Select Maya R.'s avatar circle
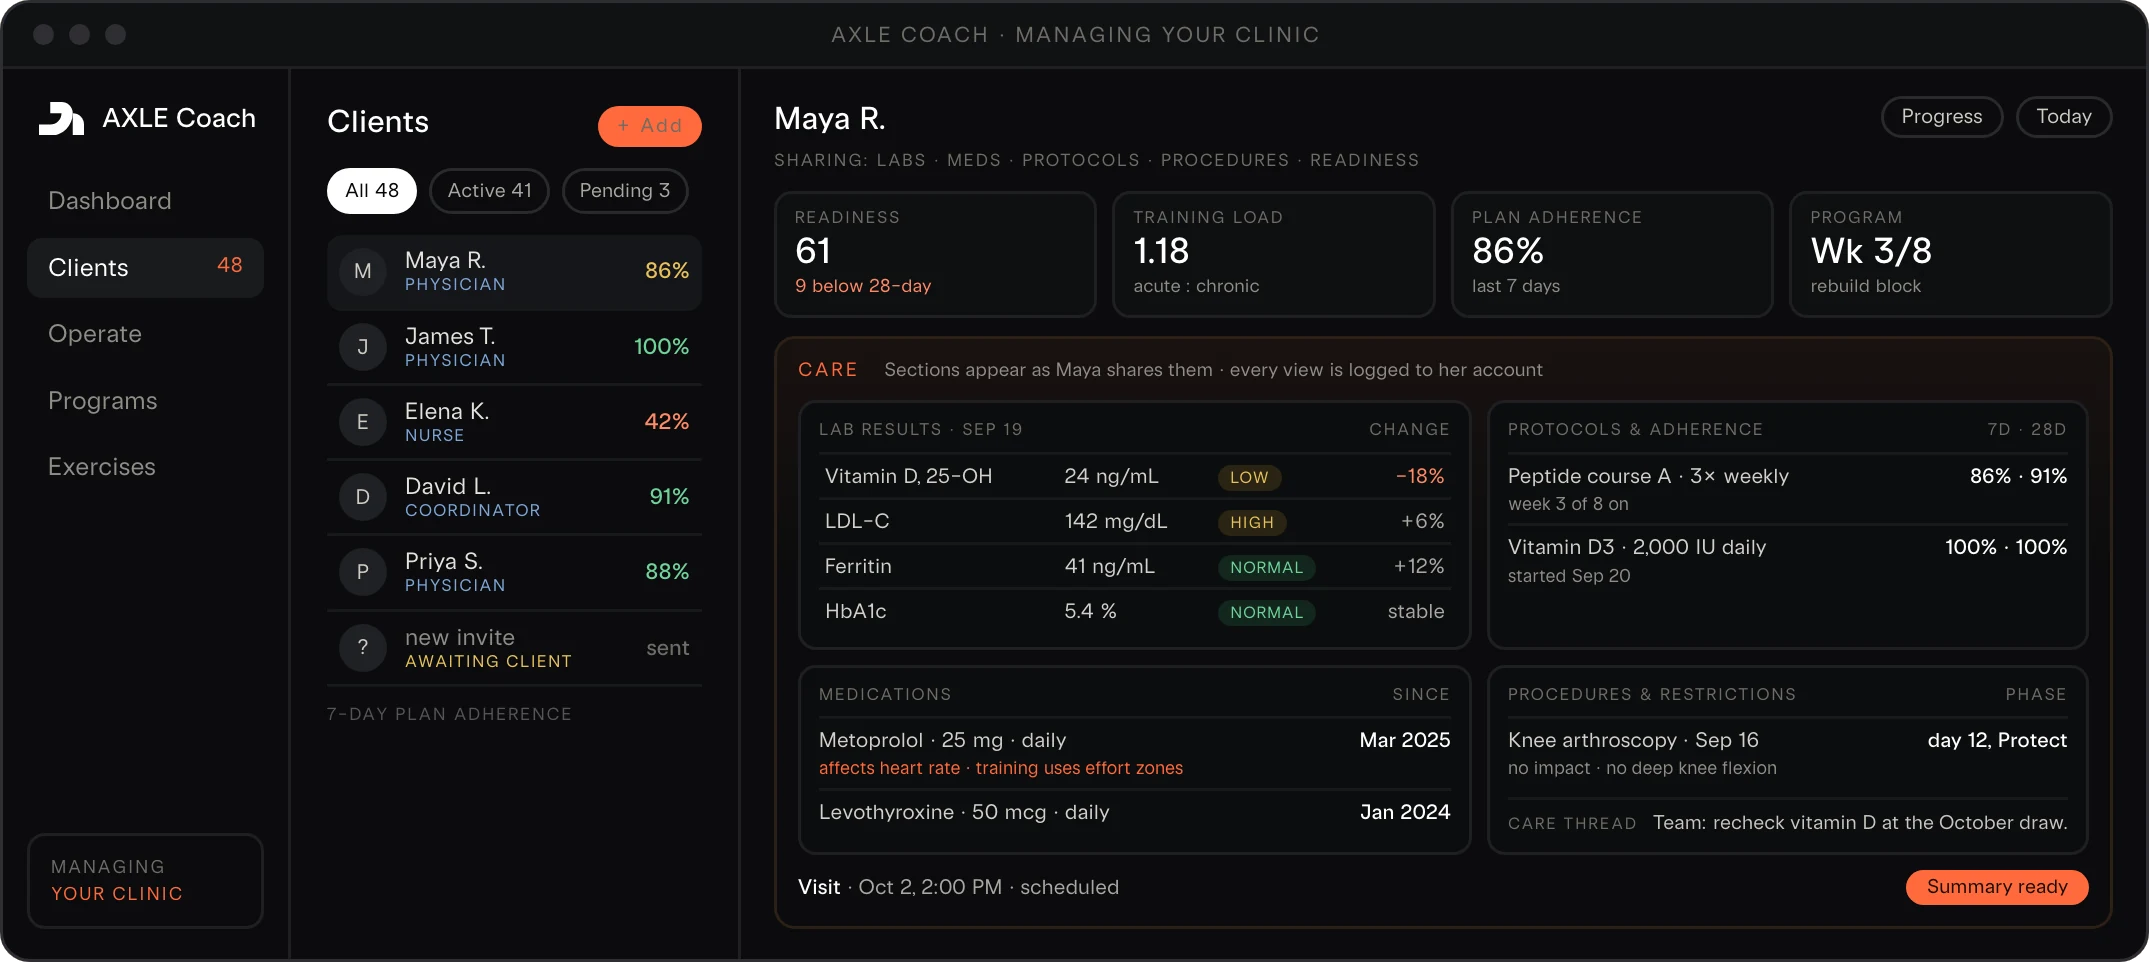This screenshot has height=962, width=2149. click(363, 271)
